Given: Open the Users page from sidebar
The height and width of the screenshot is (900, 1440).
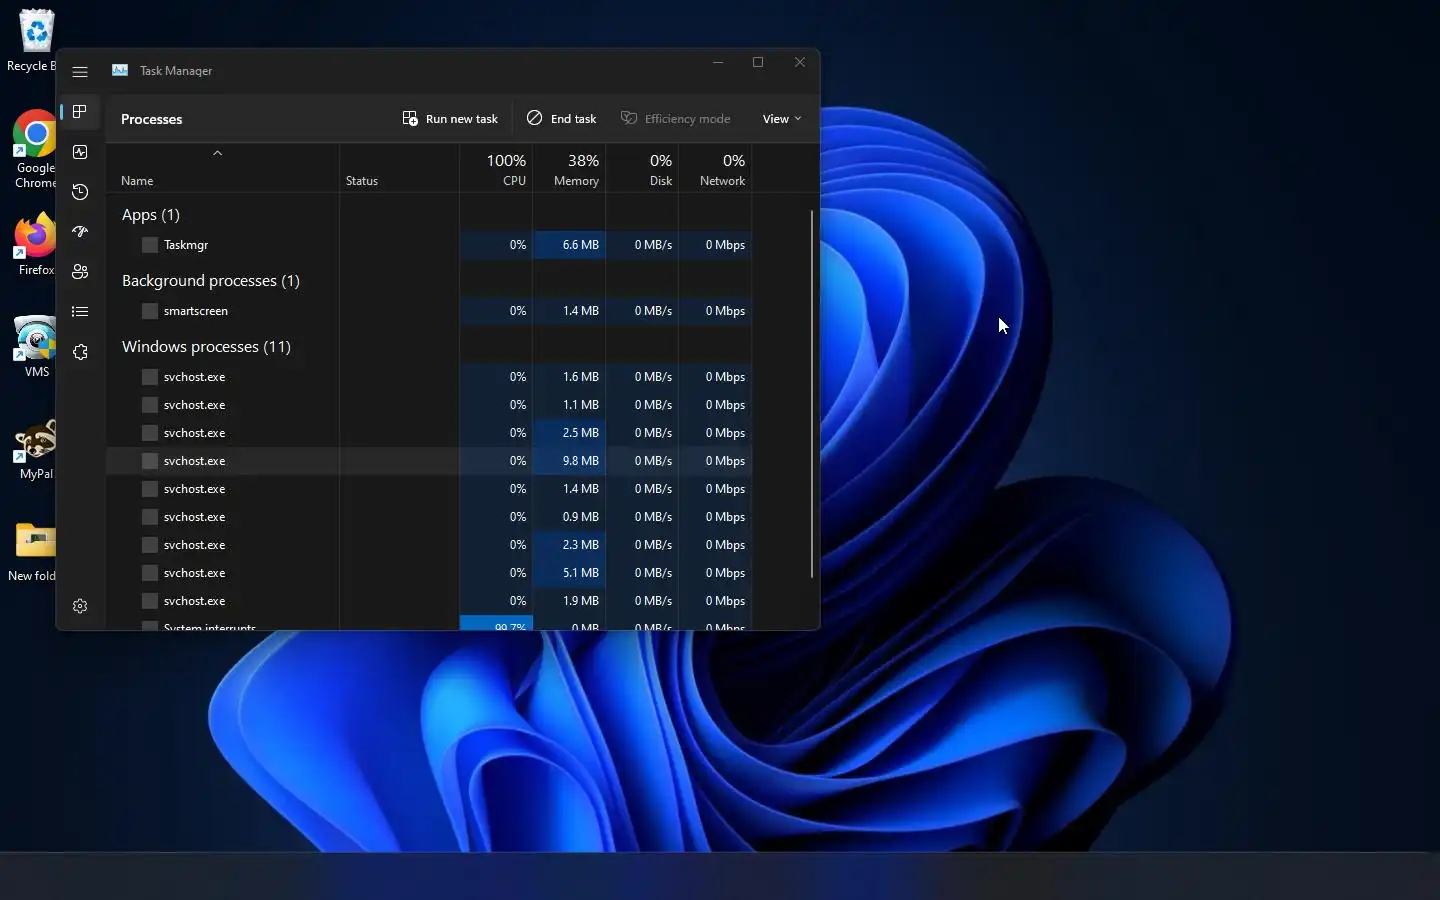Looking at the screenshot, I should (x=80, y=272).
